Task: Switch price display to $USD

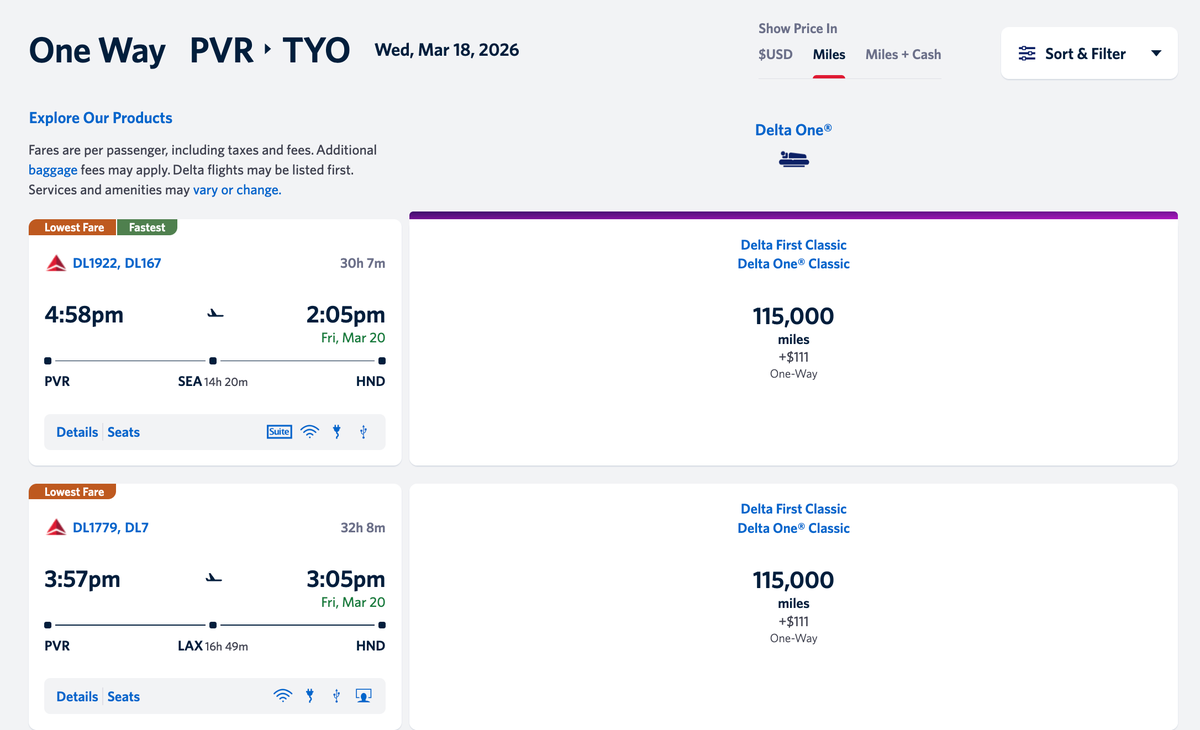Action: pos(775,55)
